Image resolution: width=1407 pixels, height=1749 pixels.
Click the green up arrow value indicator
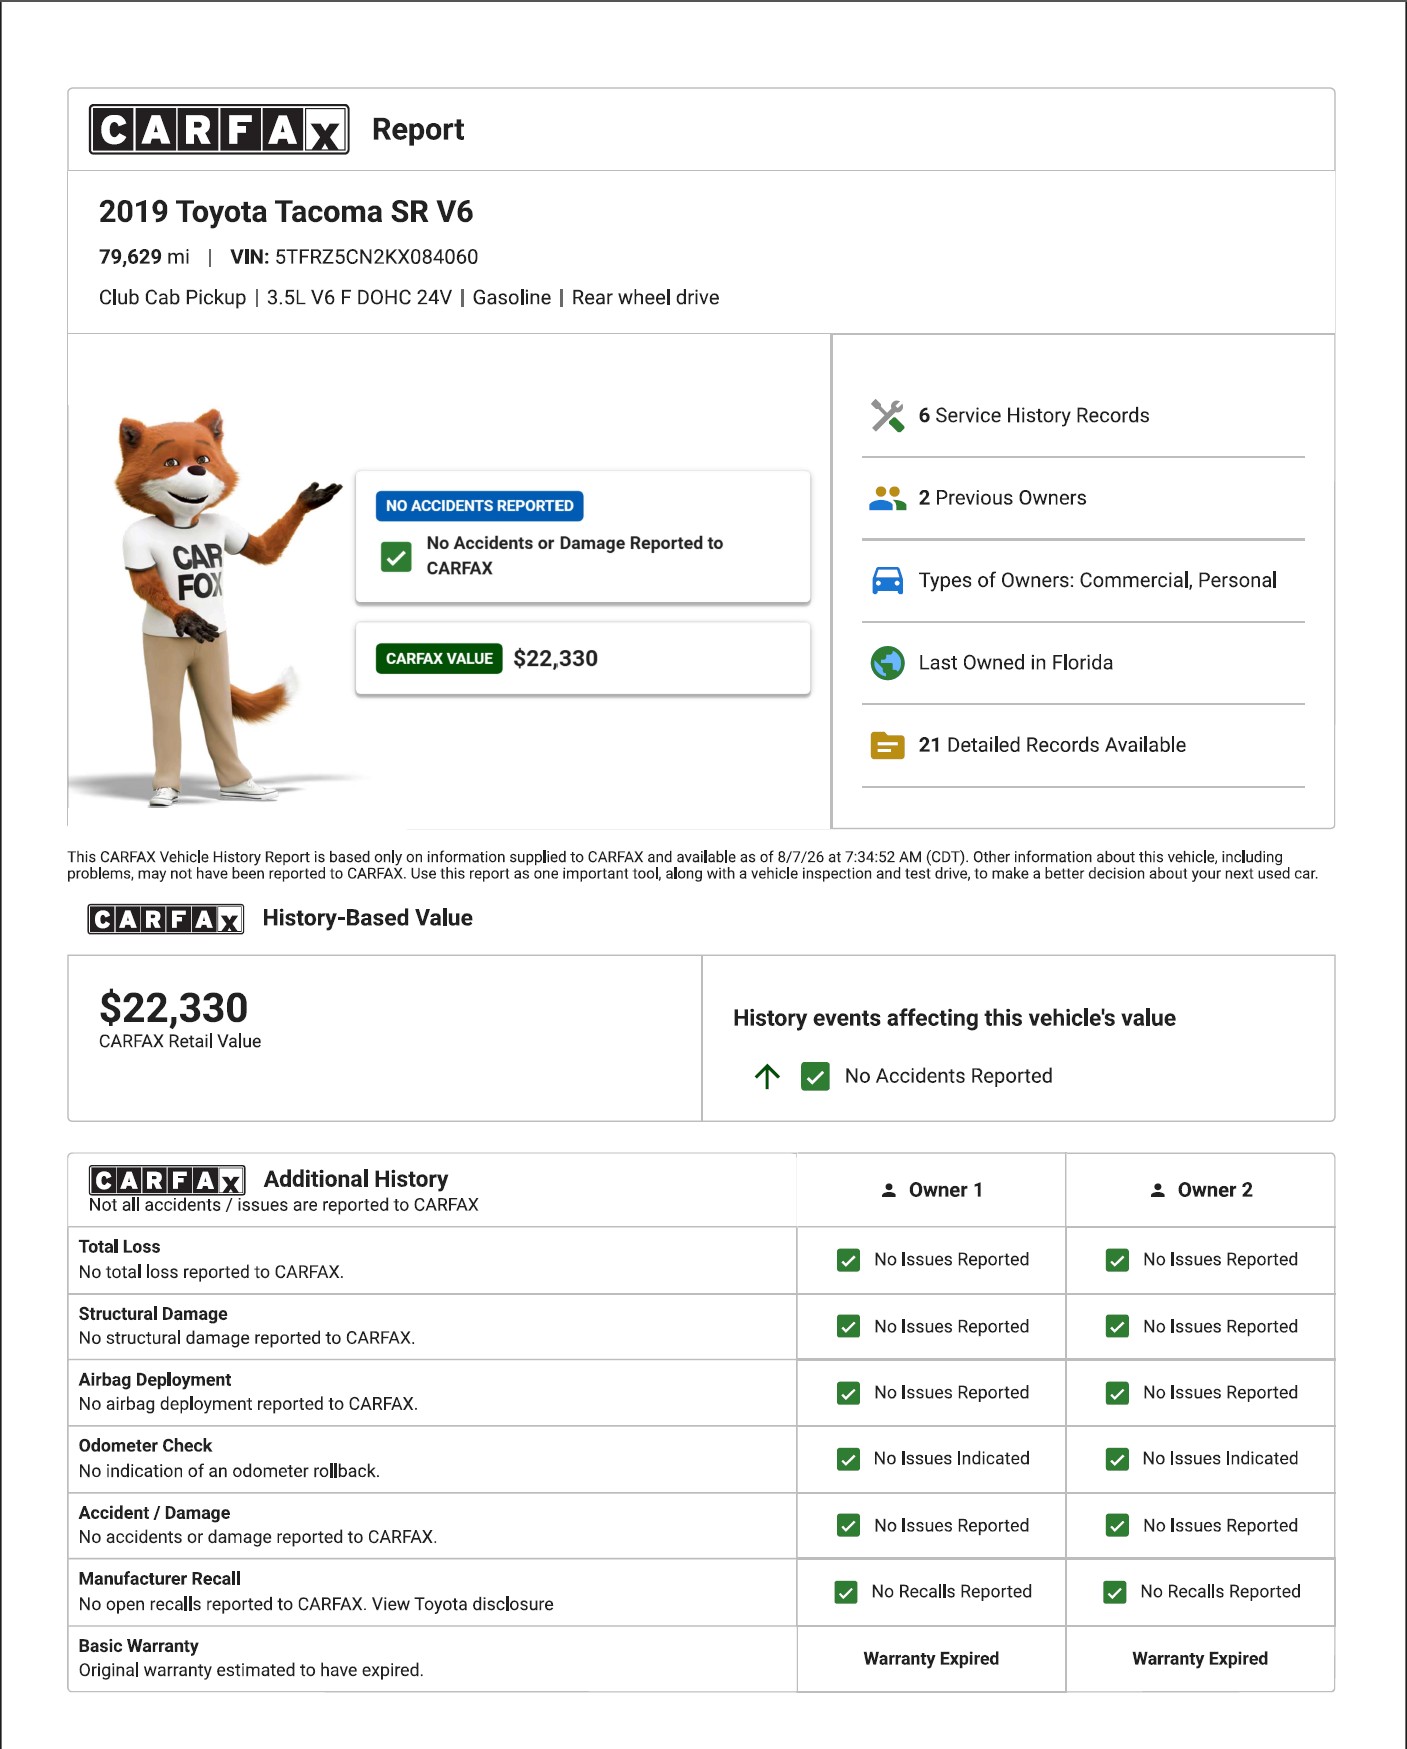click(767, 1076)
